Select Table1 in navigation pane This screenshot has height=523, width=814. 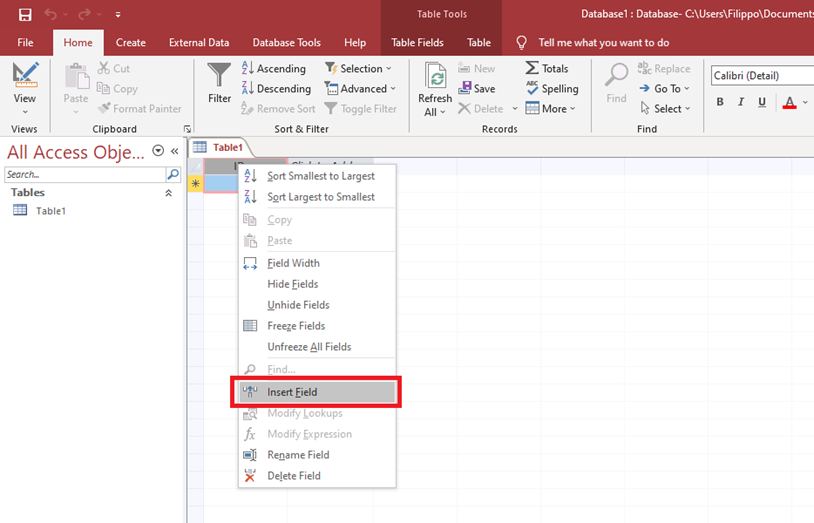(50, 211)
